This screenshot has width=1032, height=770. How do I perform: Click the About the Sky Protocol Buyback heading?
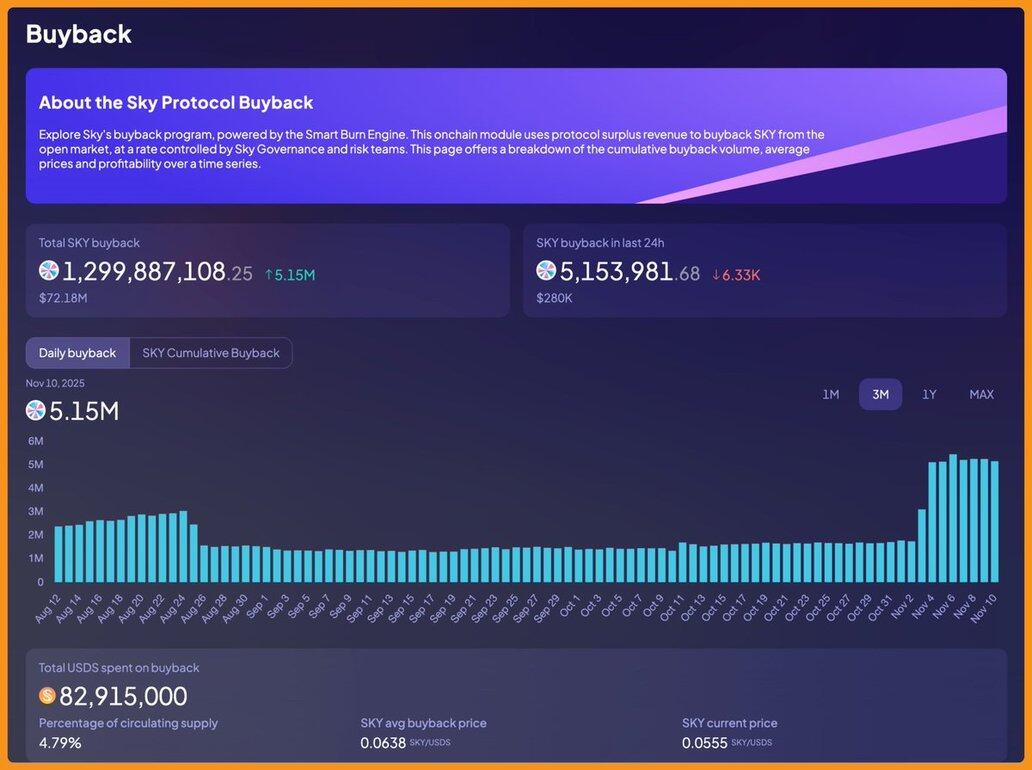point(176,102)
